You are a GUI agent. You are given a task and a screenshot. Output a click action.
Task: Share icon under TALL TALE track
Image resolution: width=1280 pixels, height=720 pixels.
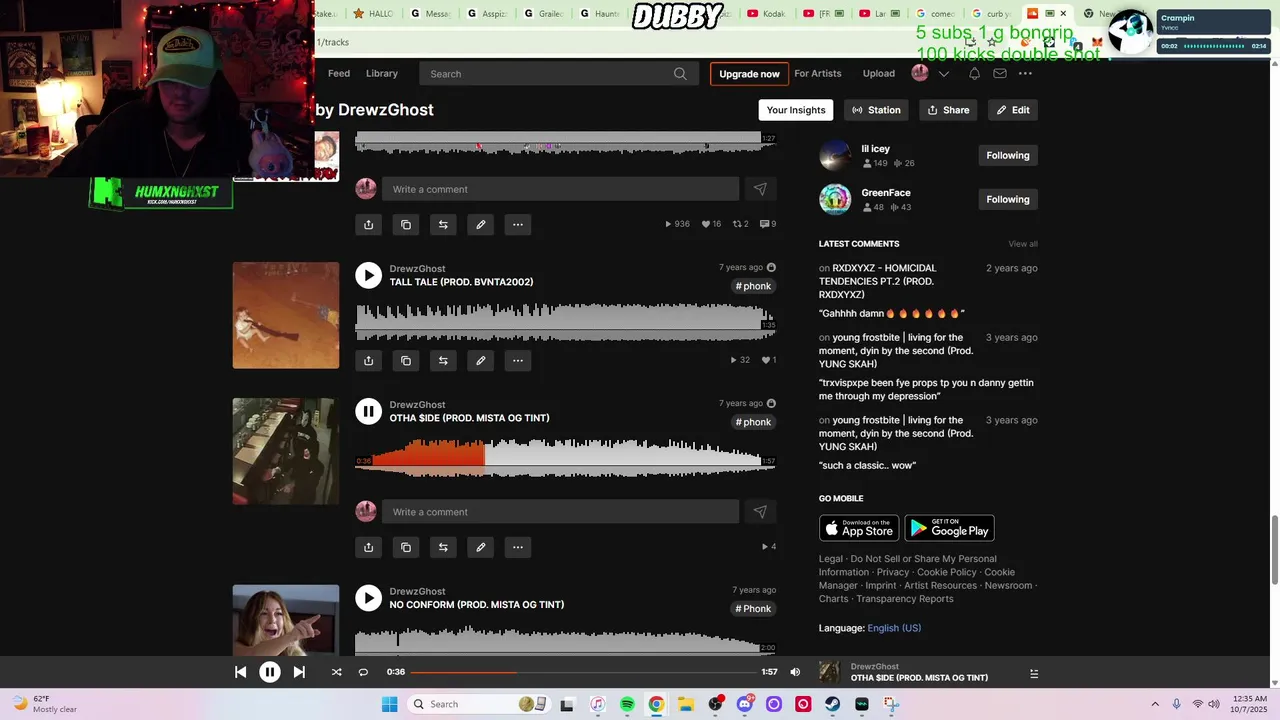(368, 360)
